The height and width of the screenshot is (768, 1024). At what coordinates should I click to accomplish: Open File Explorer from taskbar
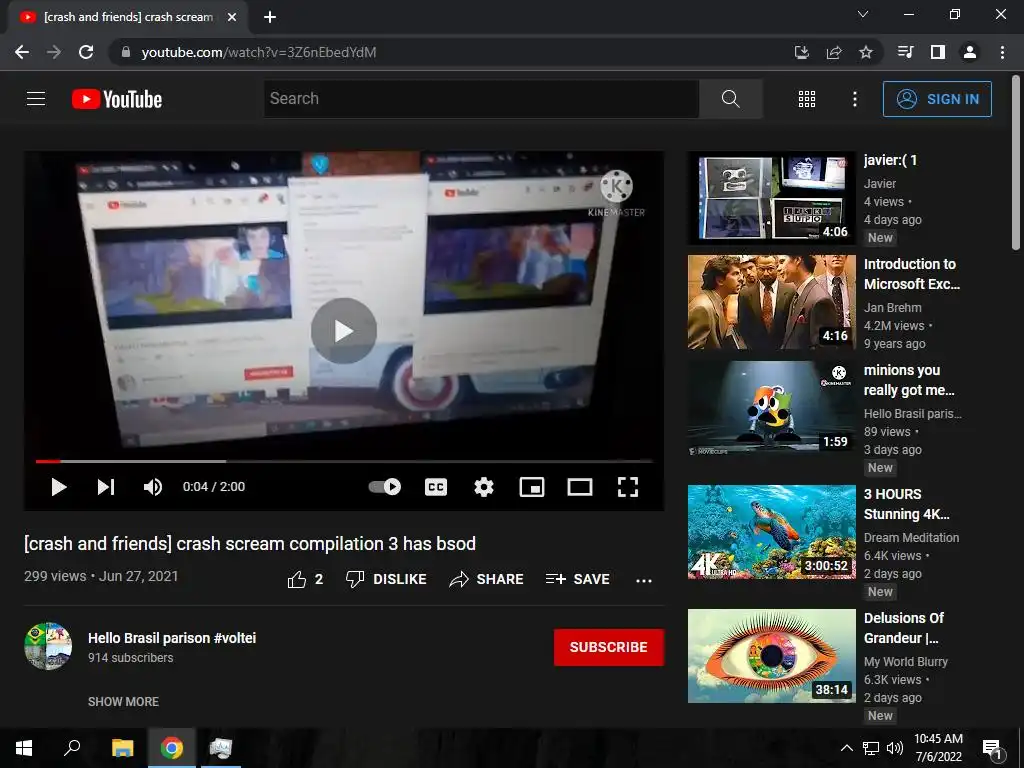(122, 748)
